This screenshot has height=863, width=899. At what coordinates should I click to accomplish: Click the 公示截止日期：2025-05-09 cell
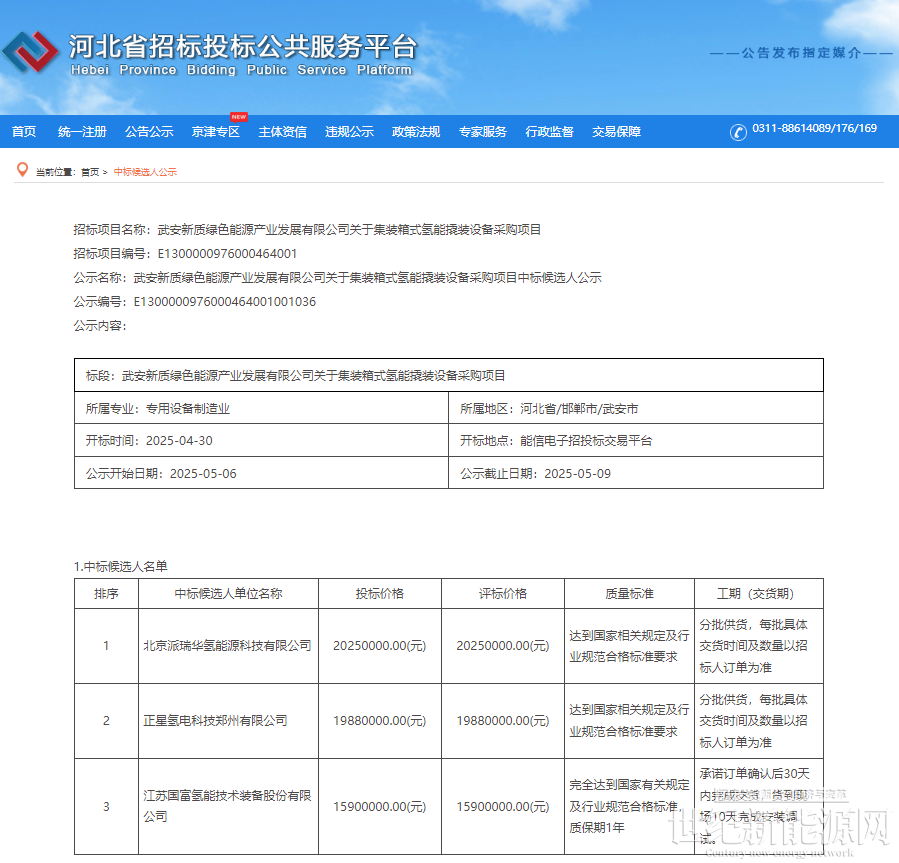point(636,473)
